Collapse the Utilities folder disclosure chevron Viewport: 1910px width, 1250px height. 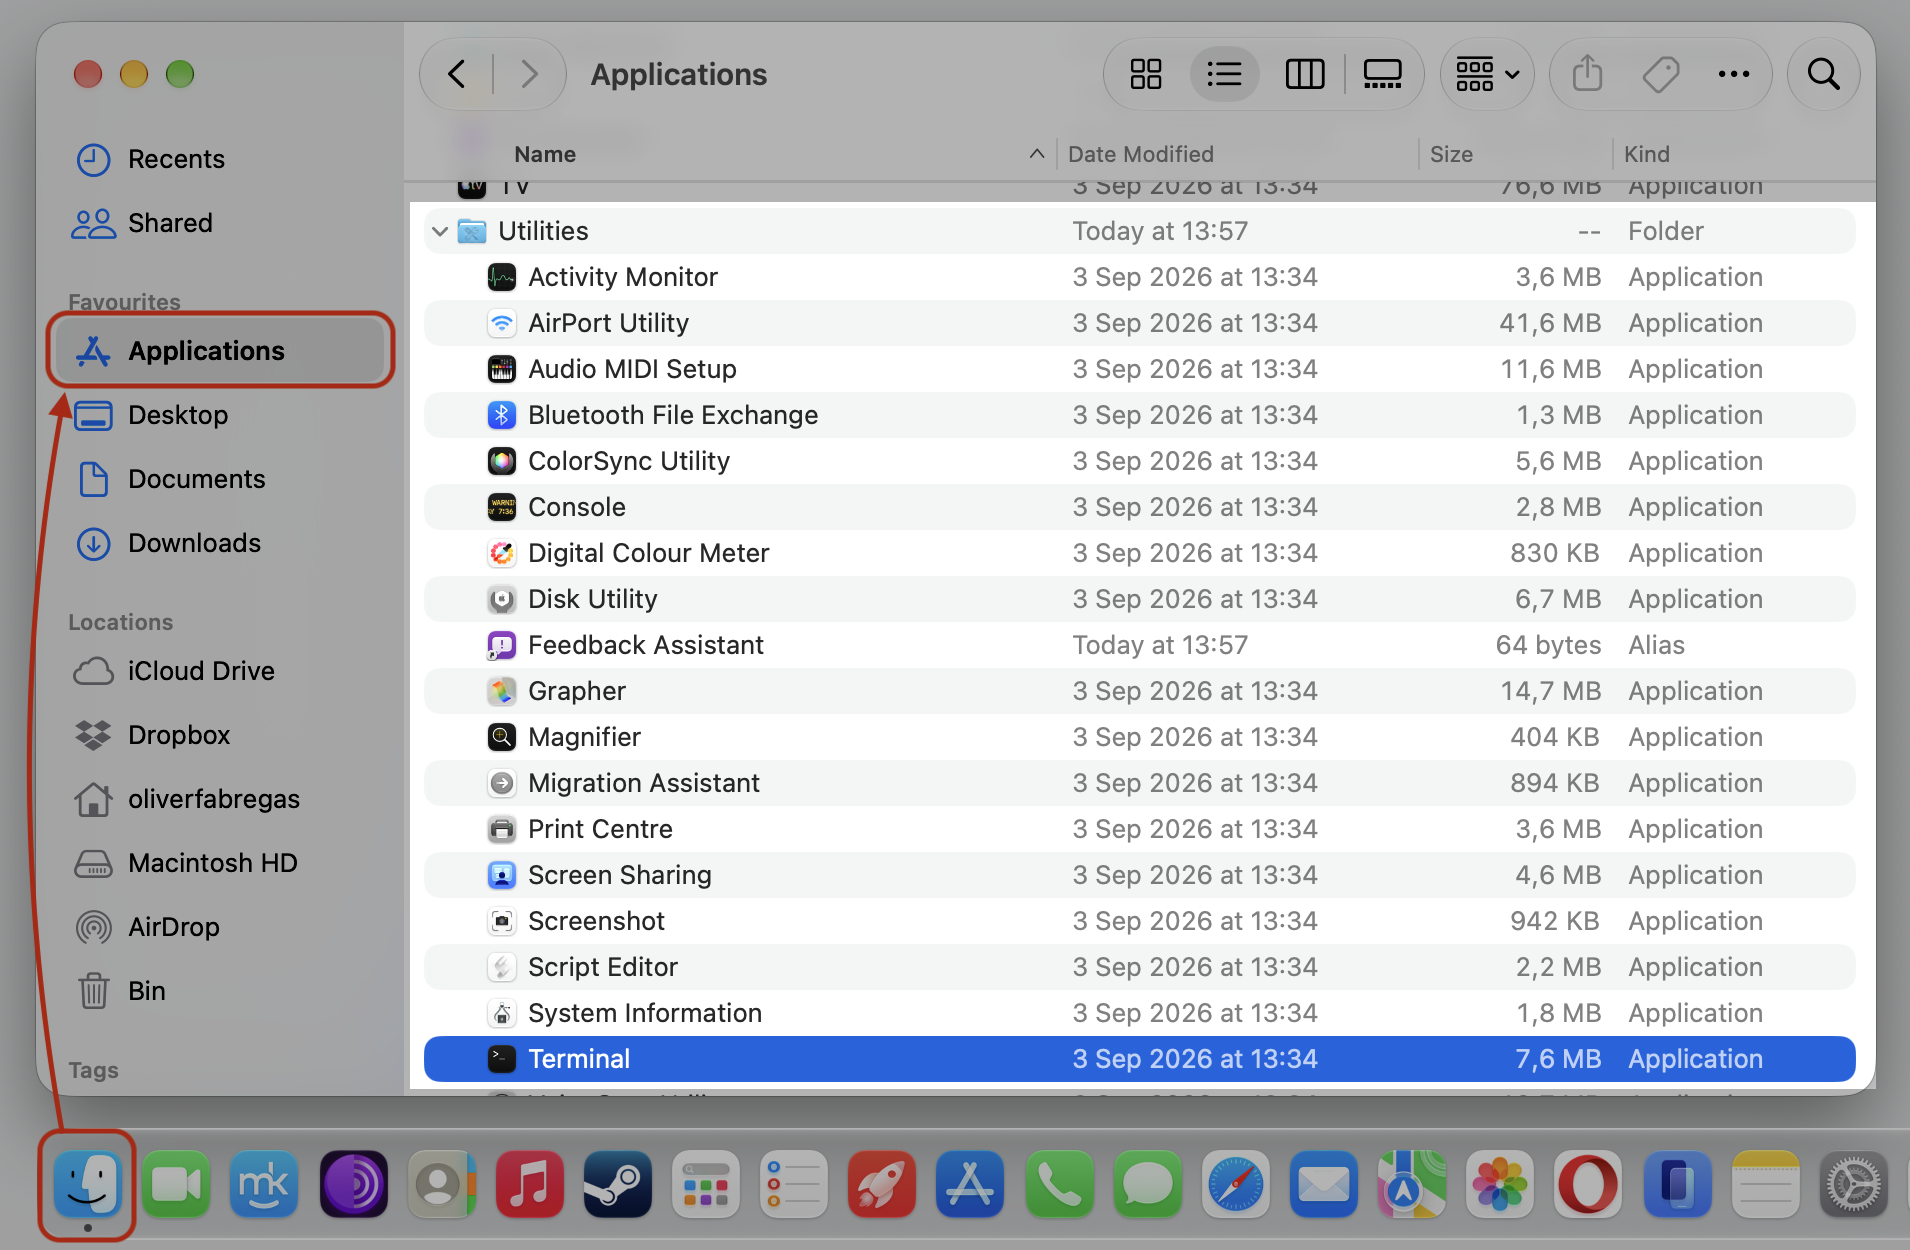(x=439, y=231)
